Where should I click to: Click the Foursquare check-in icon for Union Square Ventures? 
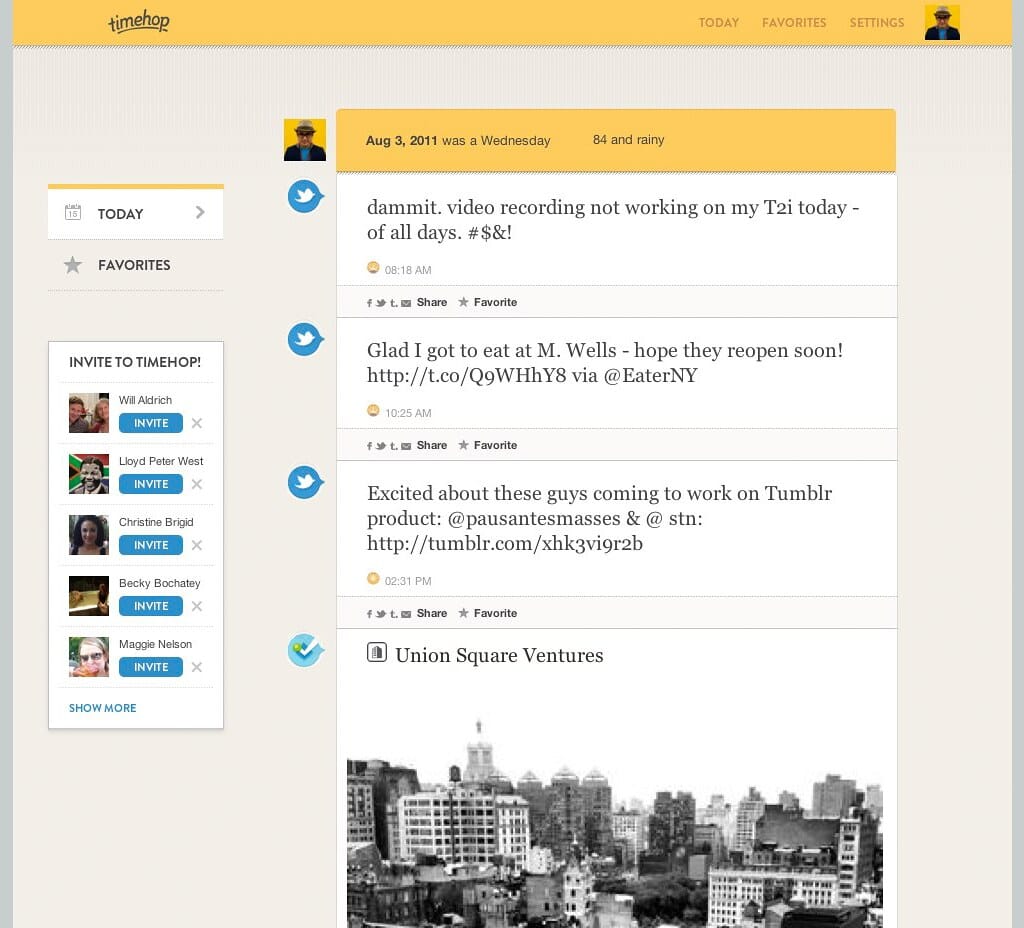(x=305, y=650)
